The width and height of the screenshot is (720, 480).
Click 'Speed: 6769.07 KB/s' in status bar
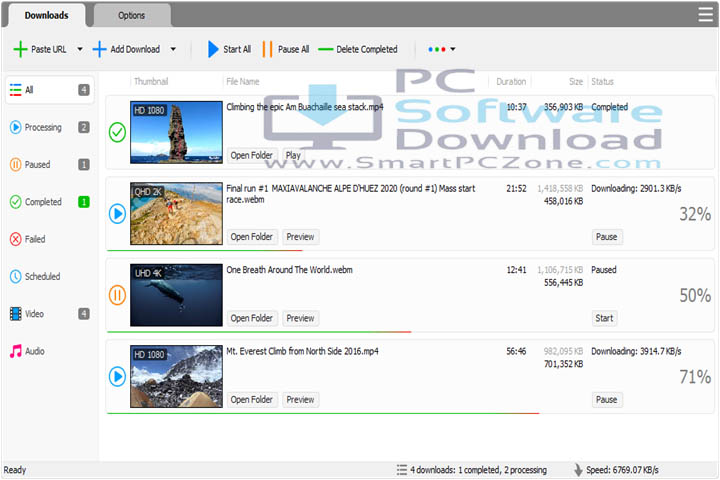pyautogui.click(x=622, y=469)
